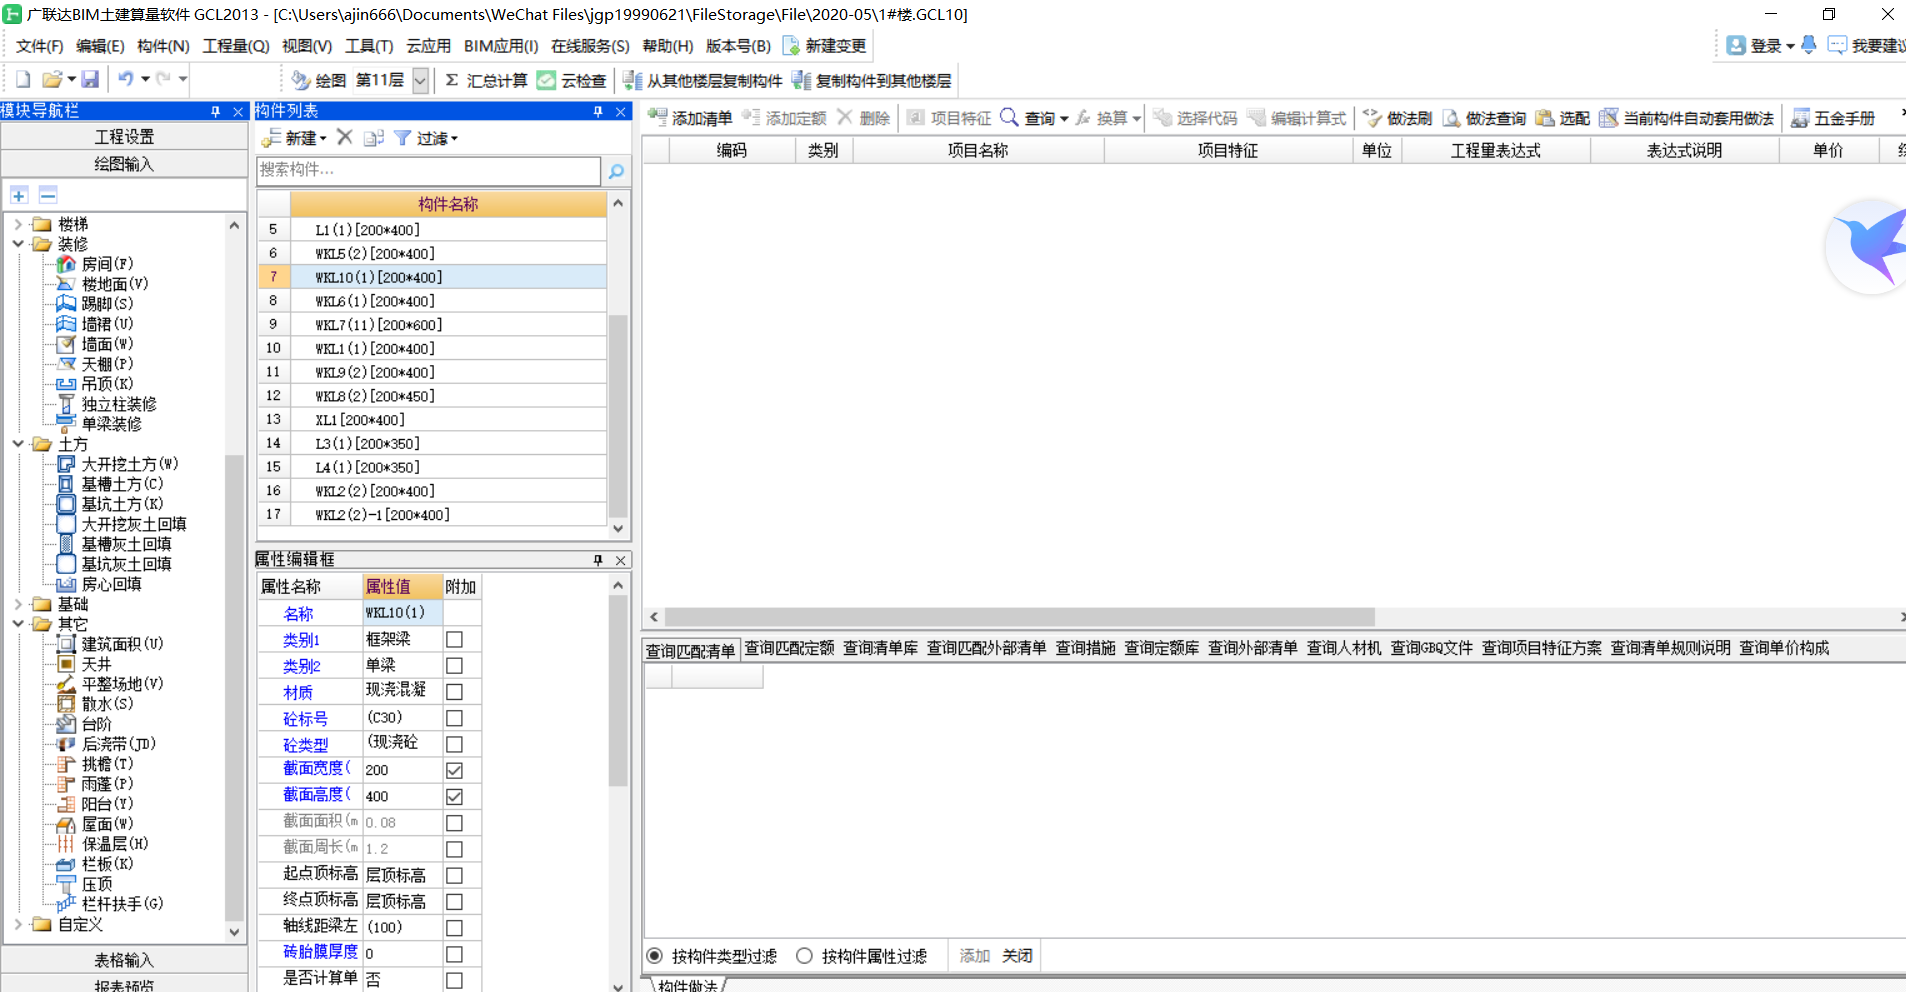The image size is (1906, 992).
Task: Click 添加清单 toolbar icon
Action: 657,117
